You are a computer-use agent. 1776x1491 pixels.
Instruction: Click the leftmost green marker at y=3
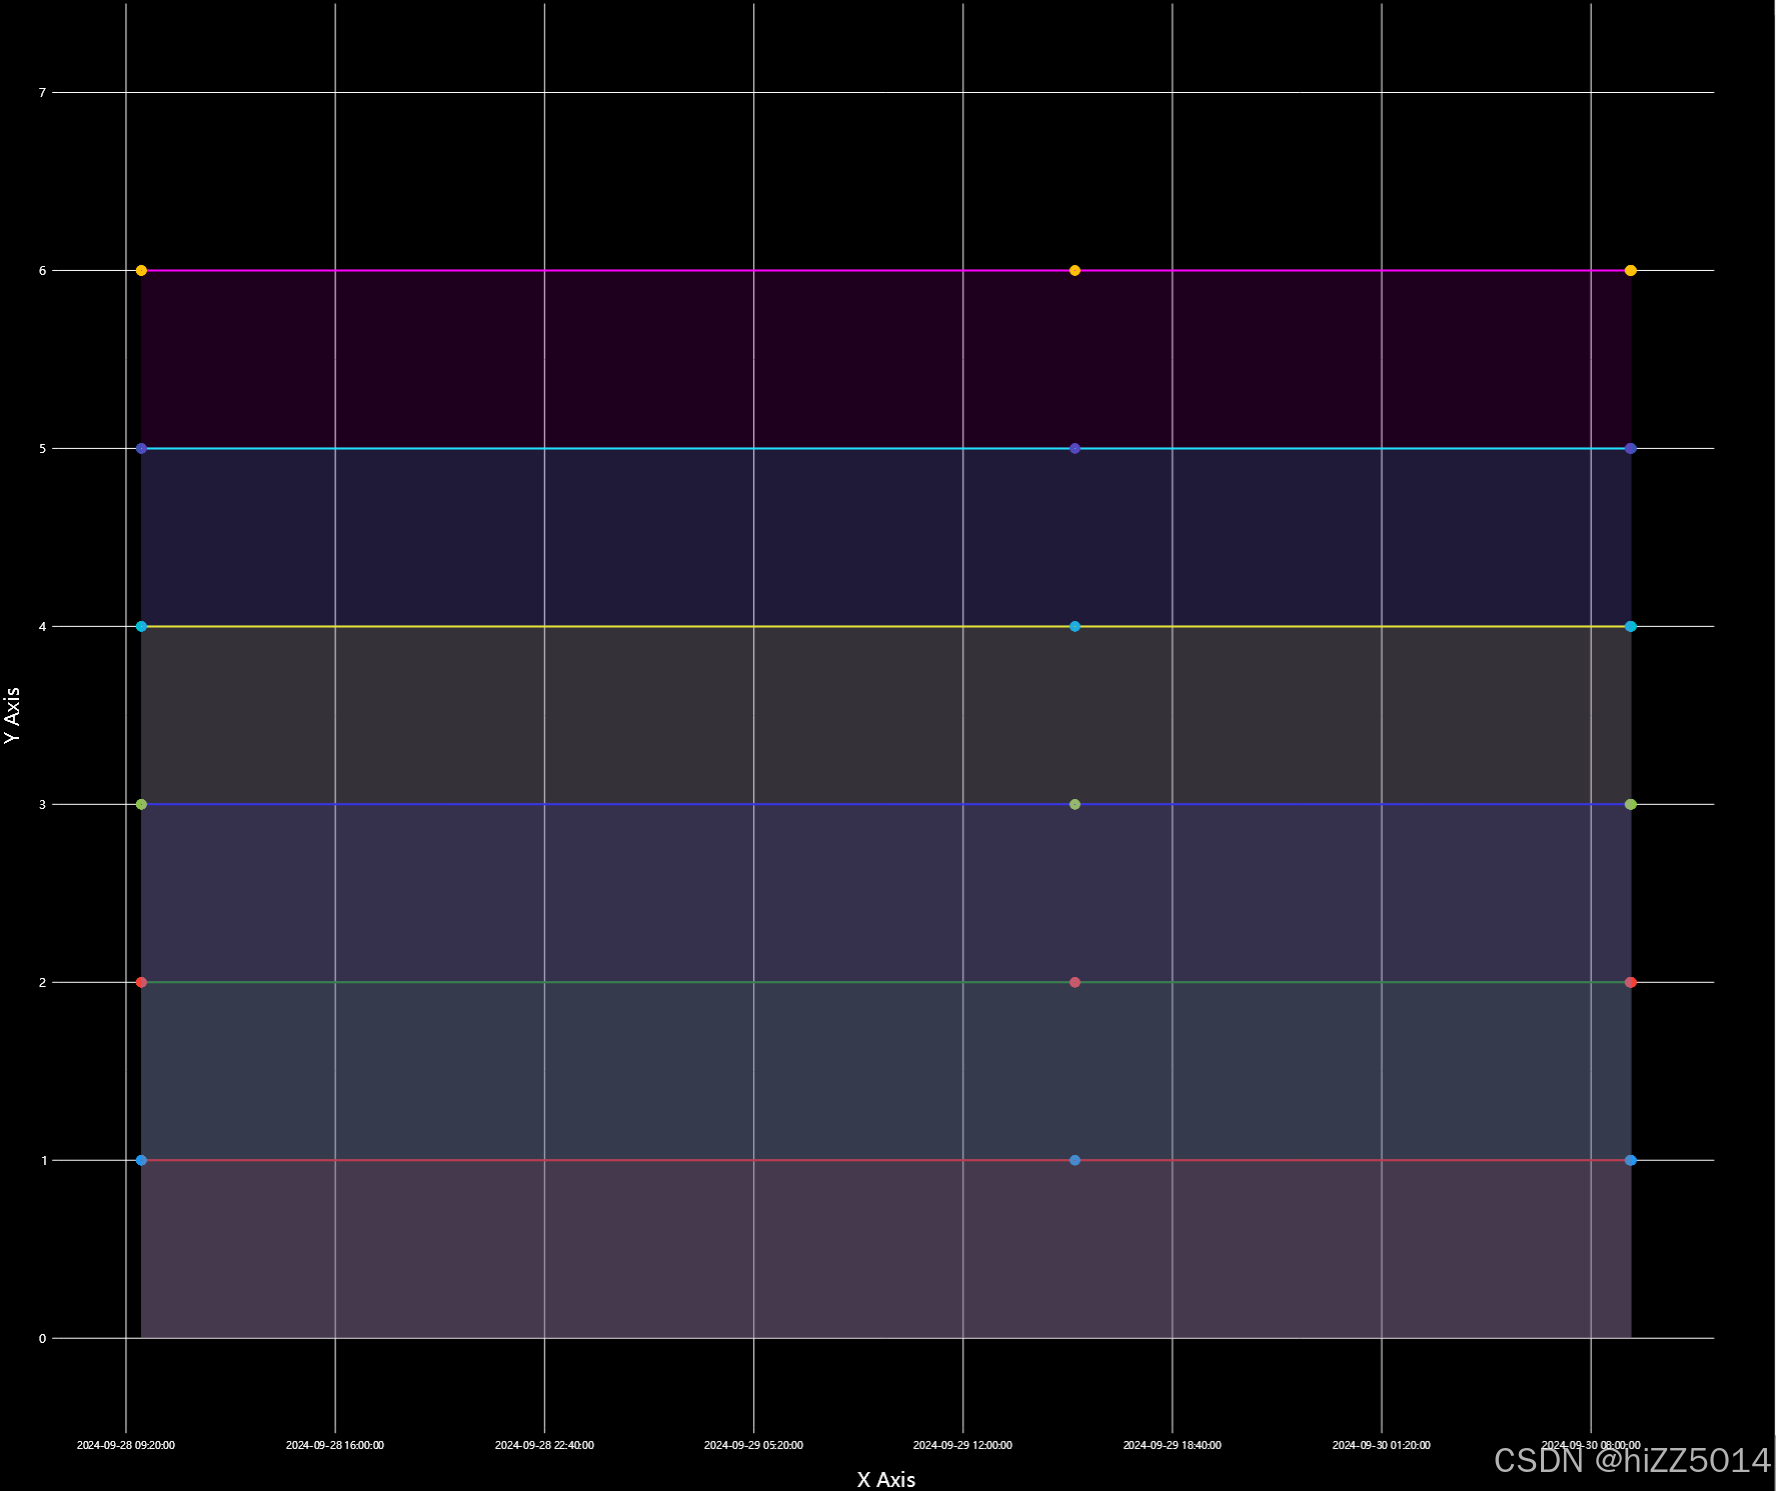(x=141, y=805)
